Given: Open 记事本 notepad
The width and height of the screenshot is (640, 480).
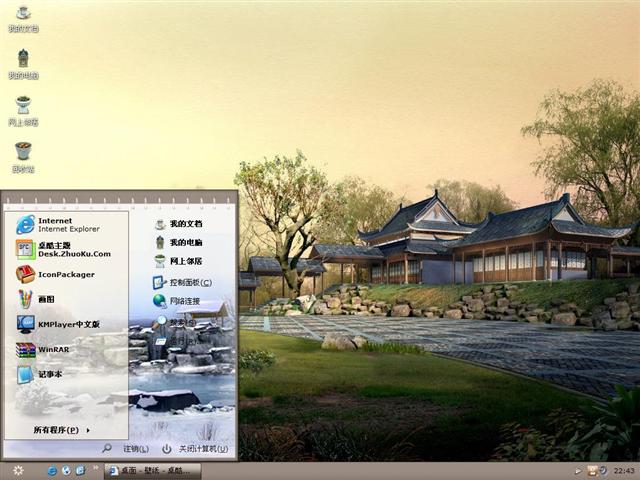Looking at the screenshot, I should click(39, 374).
